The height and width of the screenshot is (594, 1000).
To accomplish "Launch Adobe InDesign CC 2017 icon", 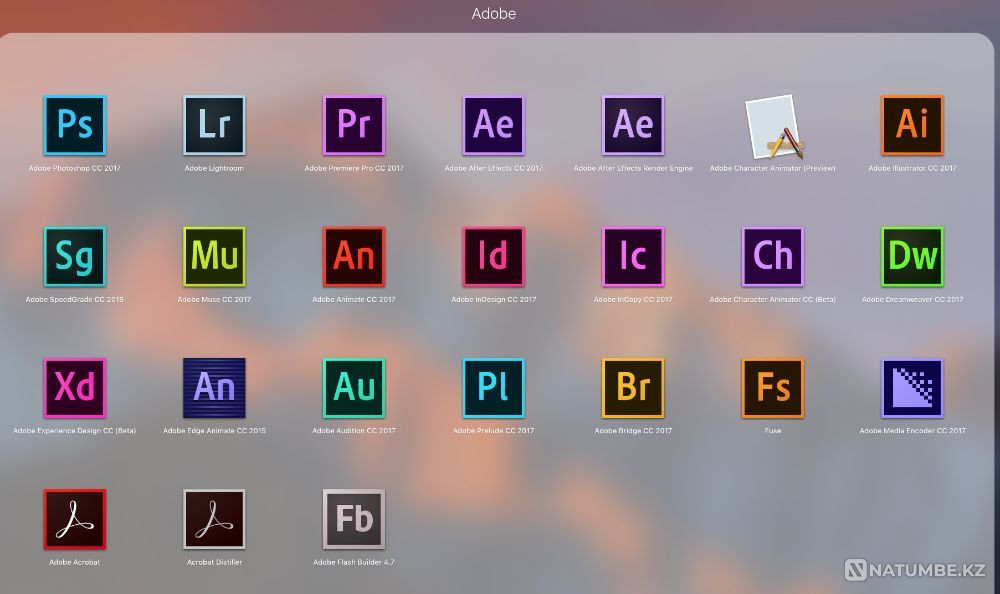I will click(x=494, y=256).
